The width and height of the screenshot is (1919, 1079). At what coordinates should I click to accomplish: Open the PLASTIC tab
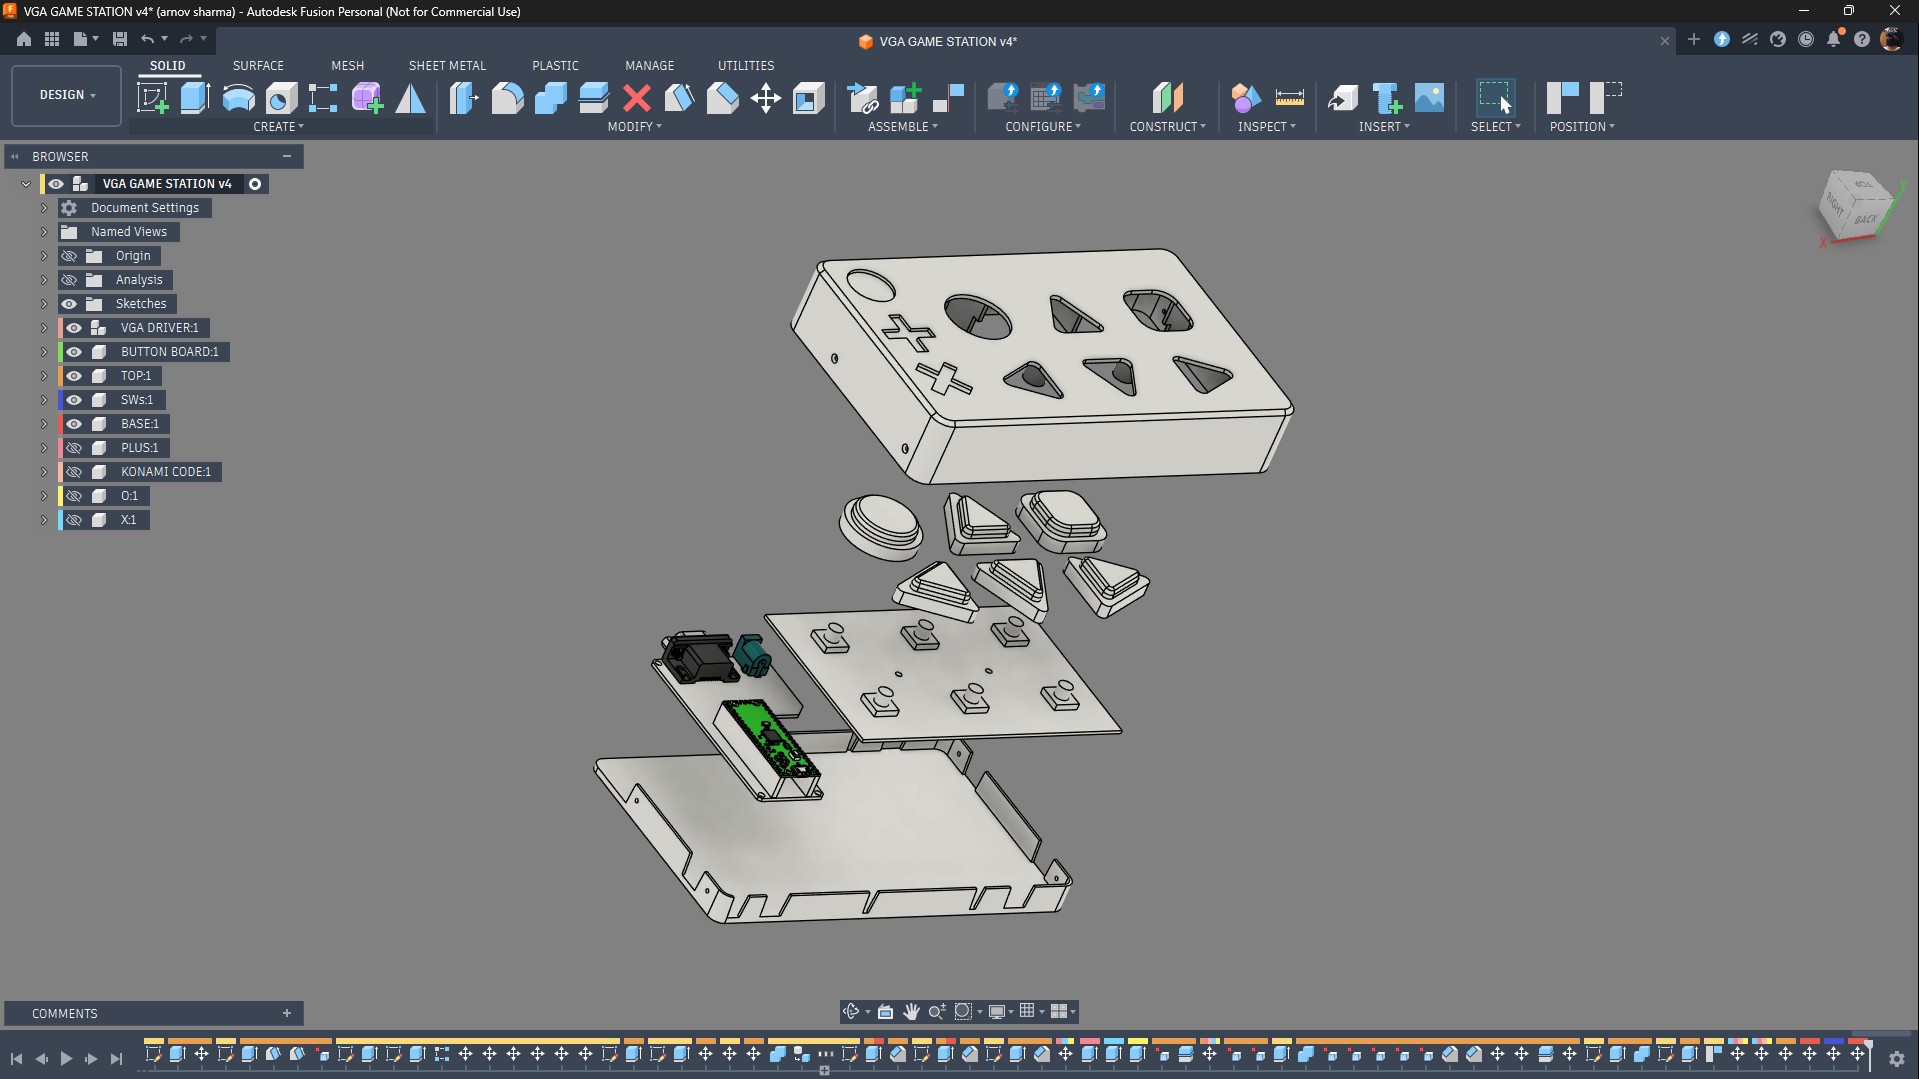[555, 66]
